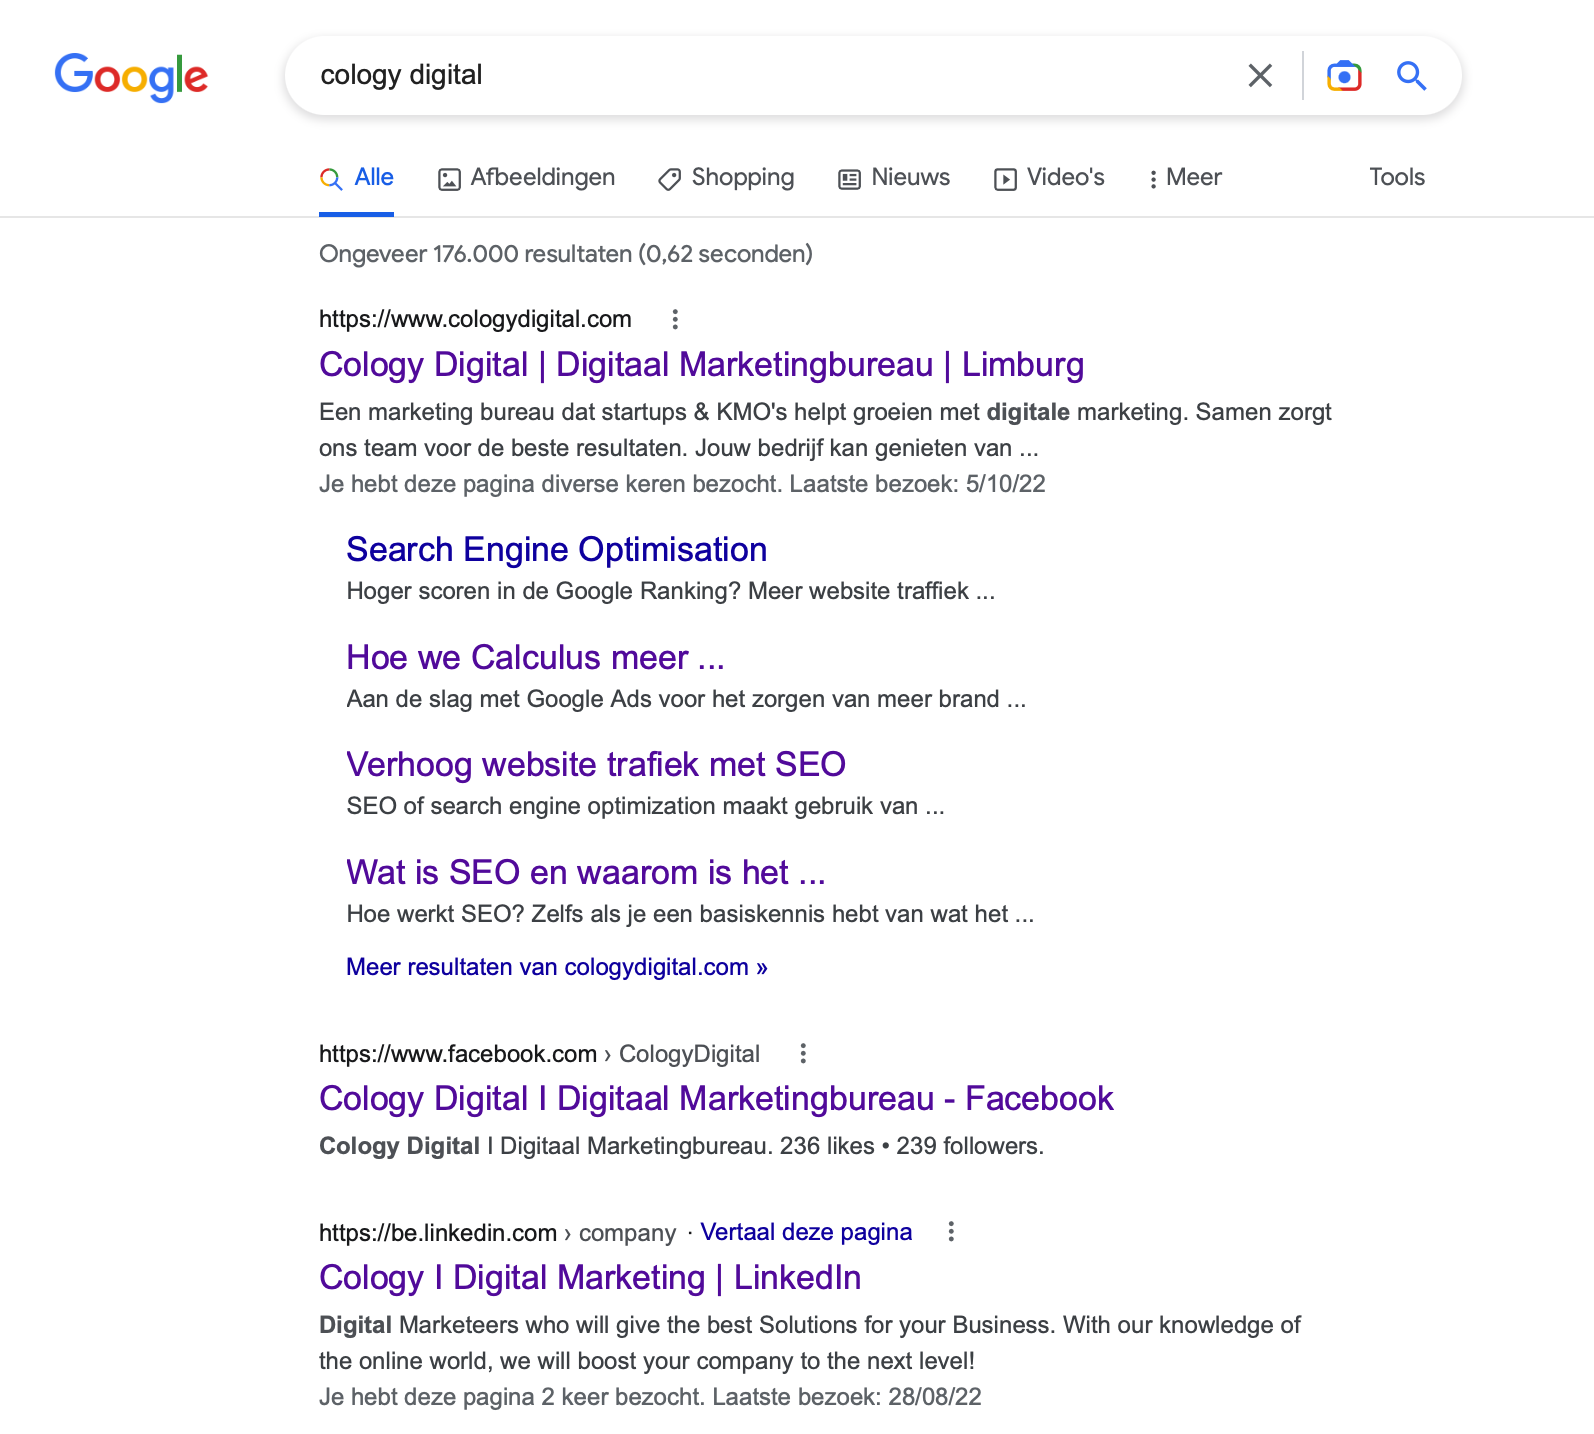Screen dimensions: 1594x1434
Task: Open the Video's tab
Action: pyautogui.click(x=1049, y=178)
